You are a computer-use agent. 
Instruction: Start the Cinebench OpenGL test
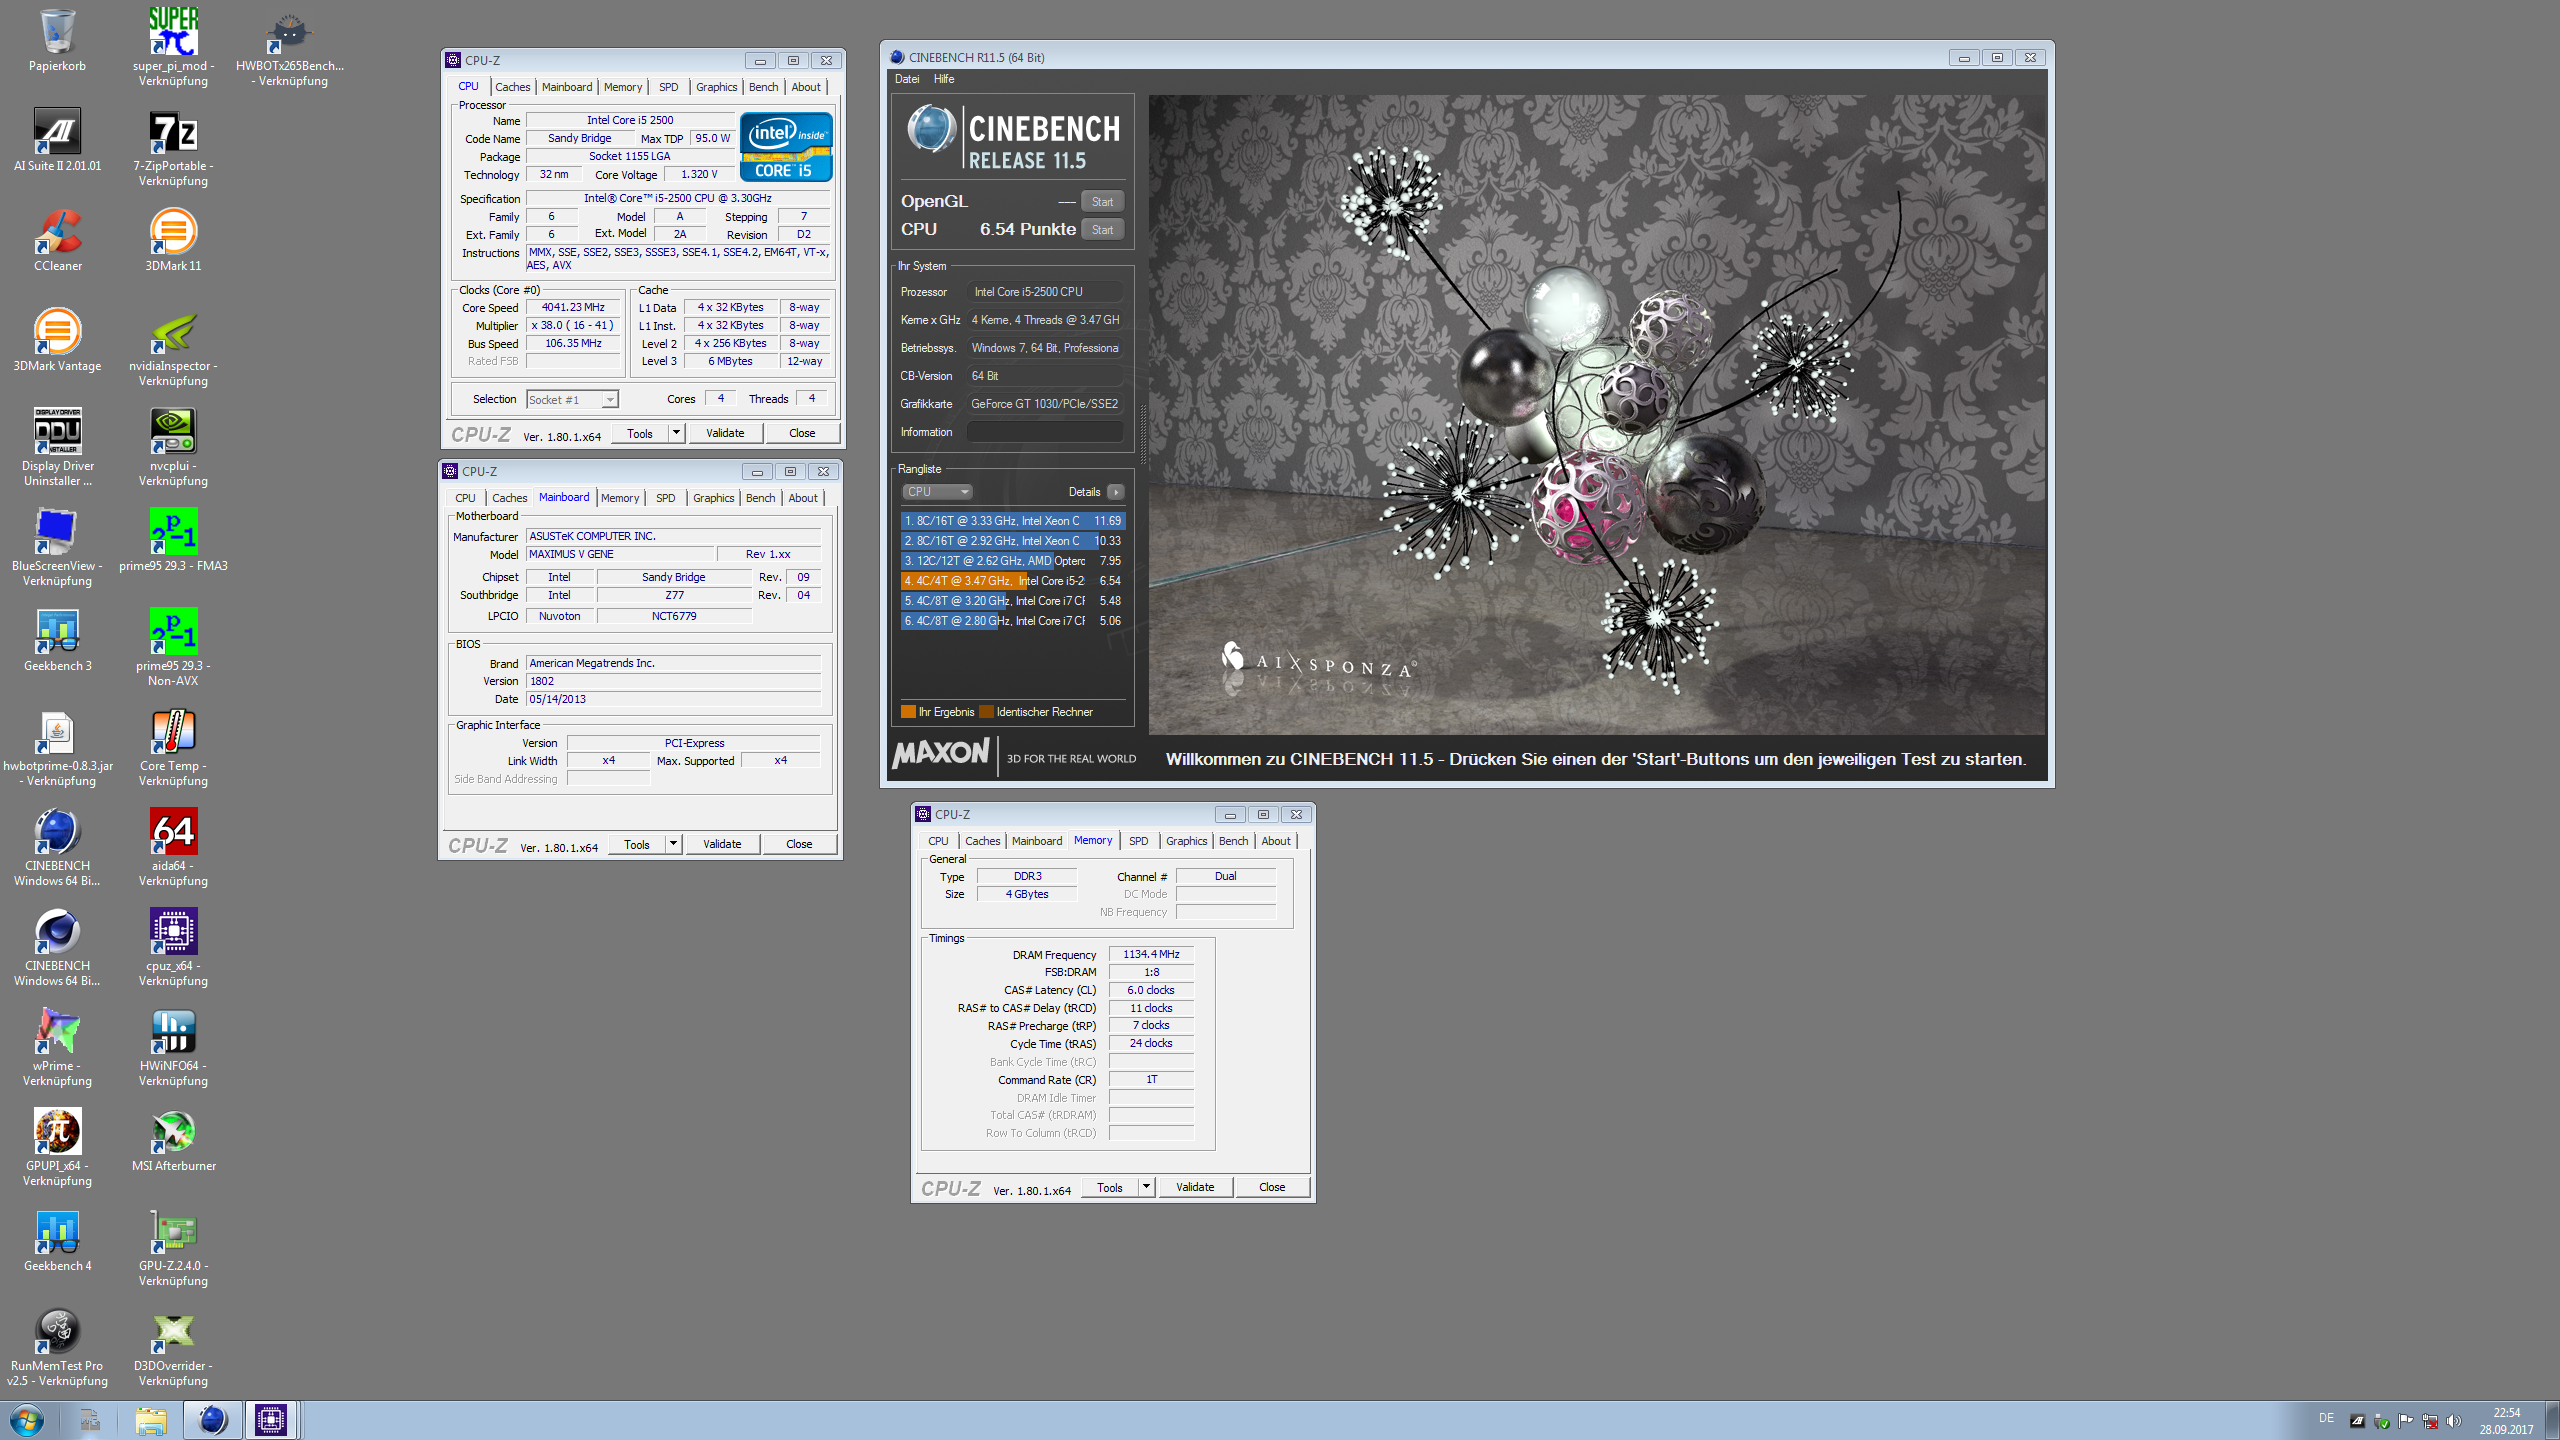point(1102,202)
